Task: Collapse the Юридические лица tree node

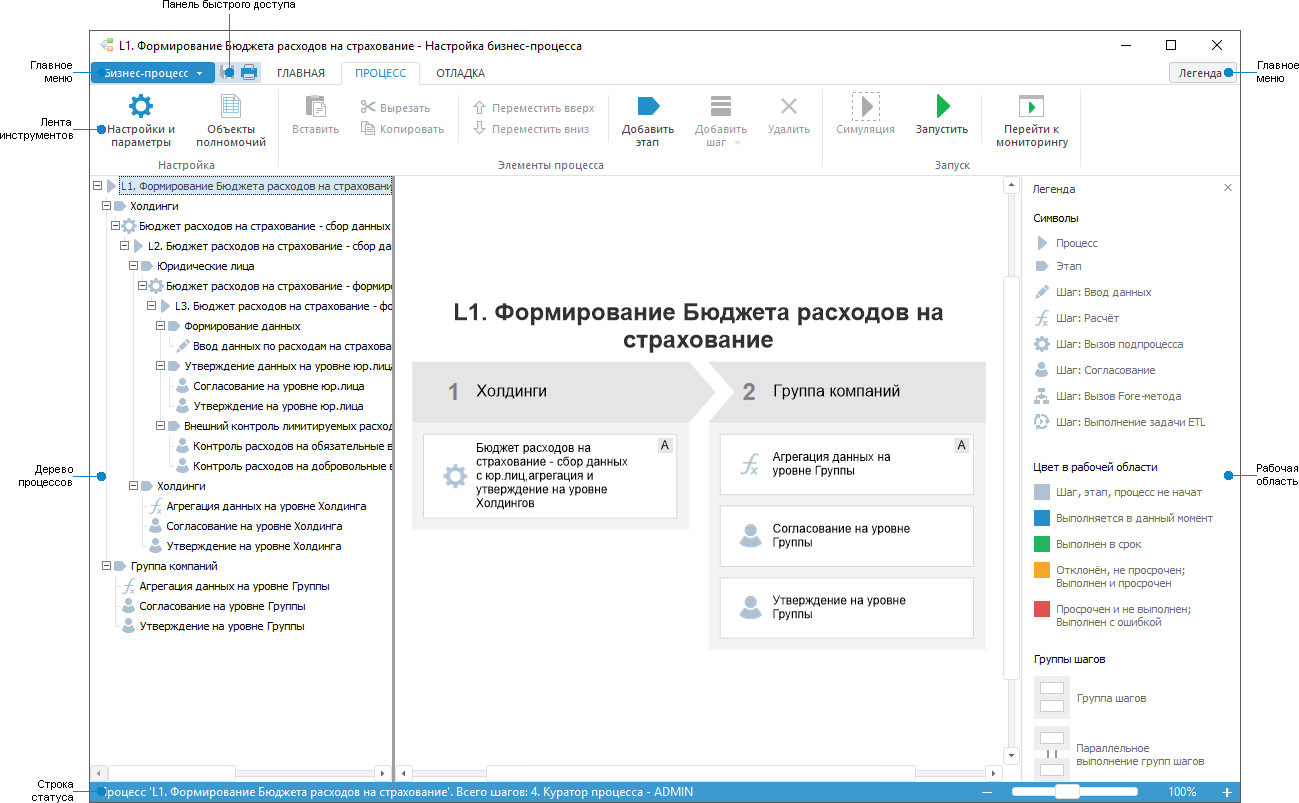Action: click(133, 266)
